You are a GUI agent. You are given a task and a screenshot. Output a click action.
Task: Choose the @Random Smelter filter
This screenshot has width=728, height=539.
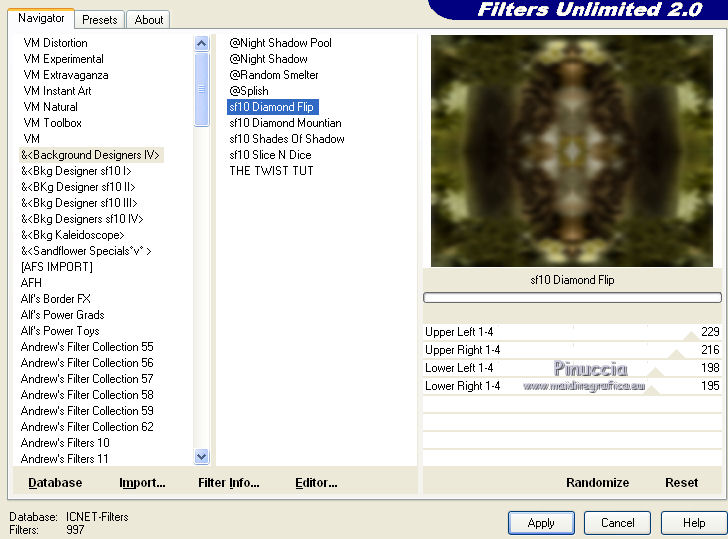pyautogui.click(x=274, y=75)
